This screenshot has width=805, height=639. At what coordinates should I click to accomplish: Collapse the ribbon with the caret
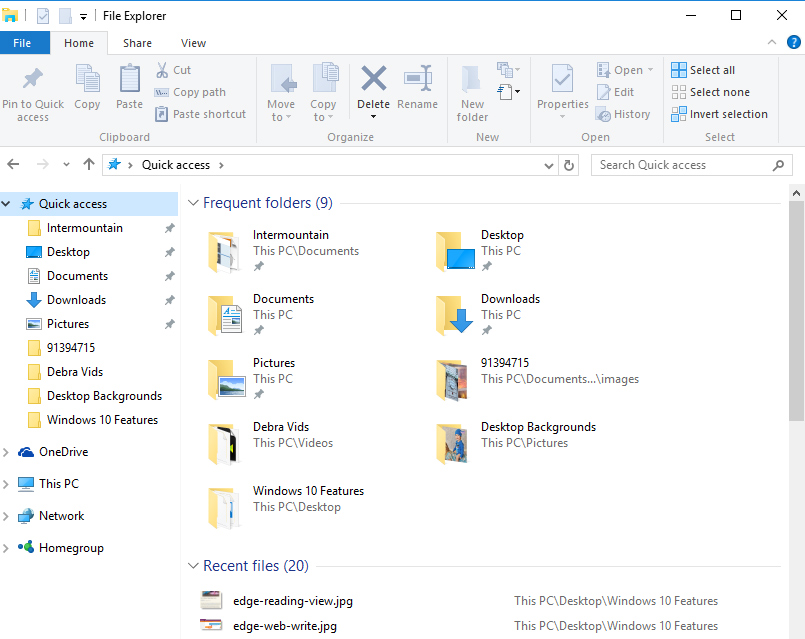[x=771, y=43]
